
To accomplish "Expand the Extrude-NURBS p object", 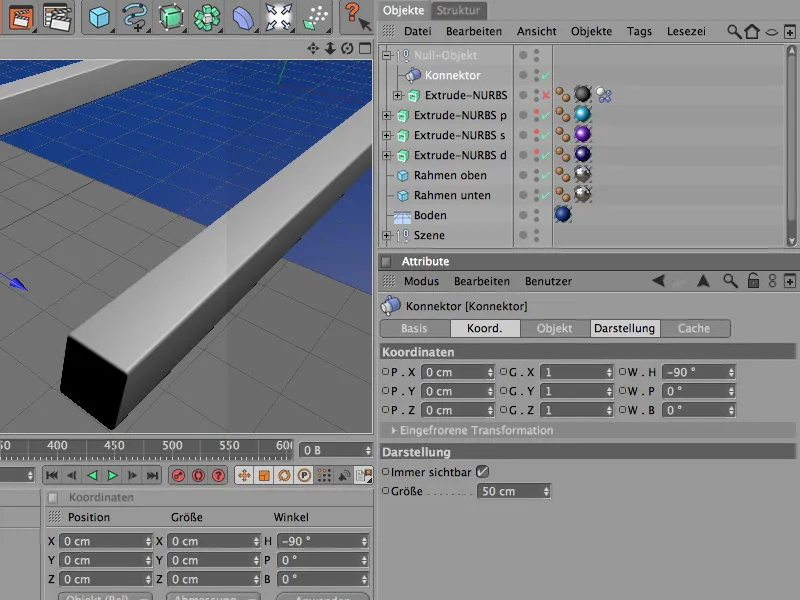I will (387, 116).
